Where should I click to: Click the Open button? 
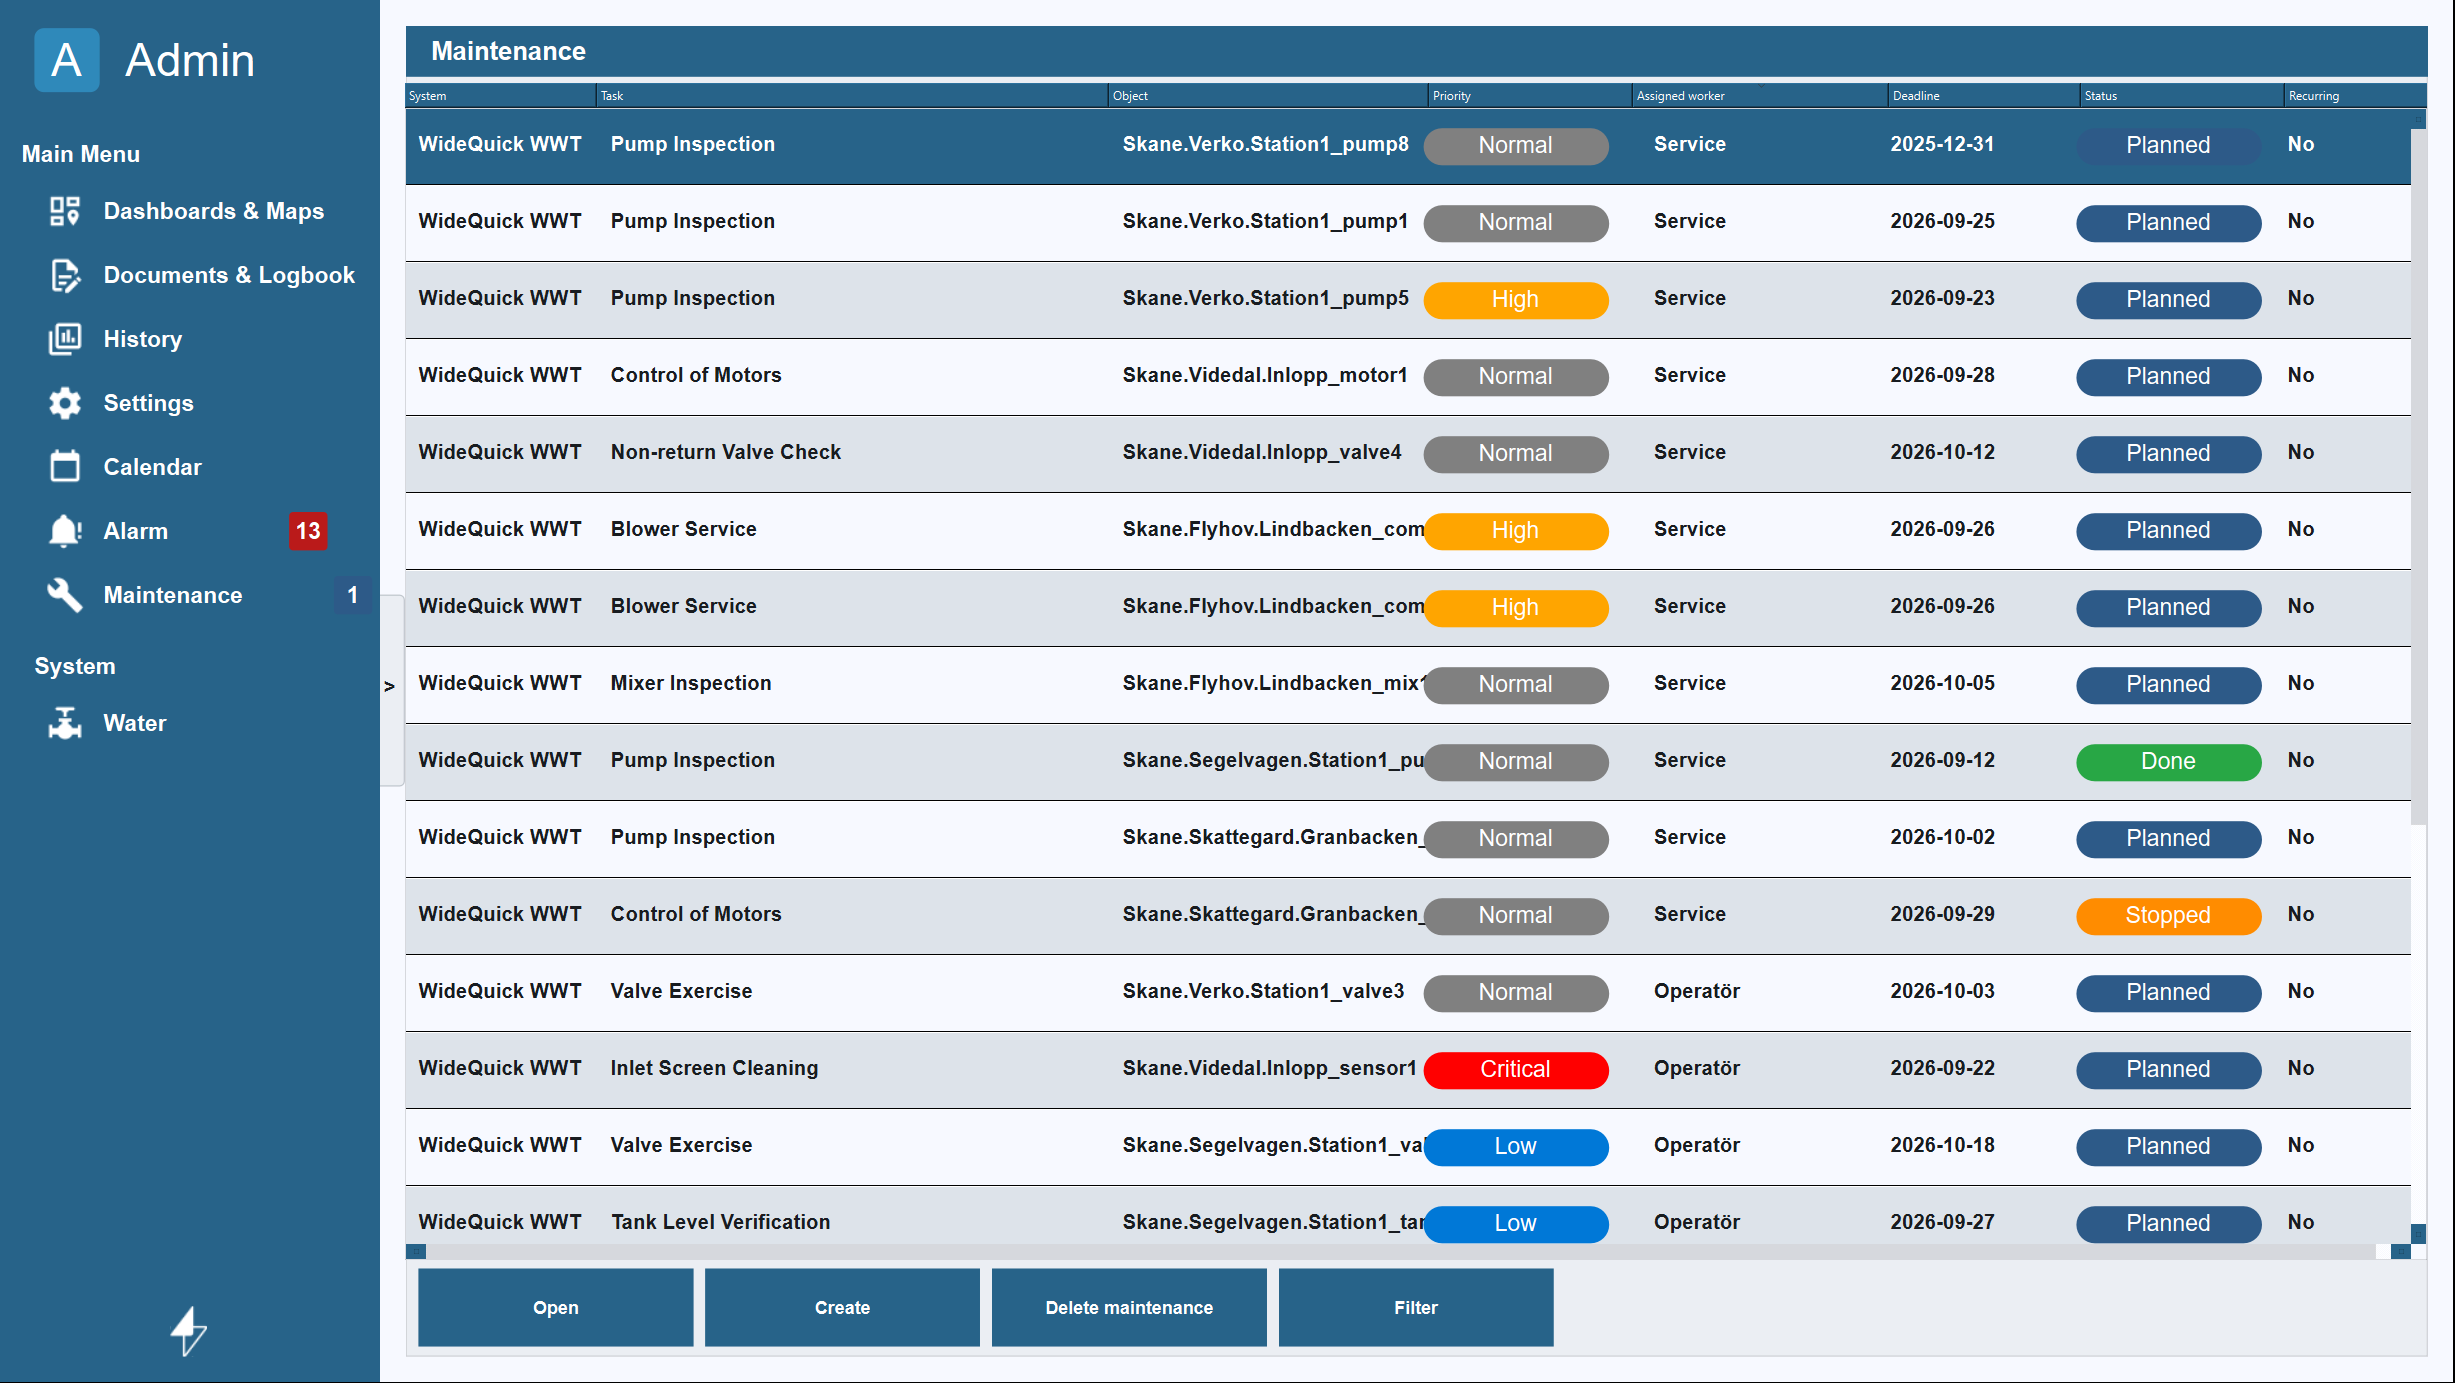[555, 1307]
